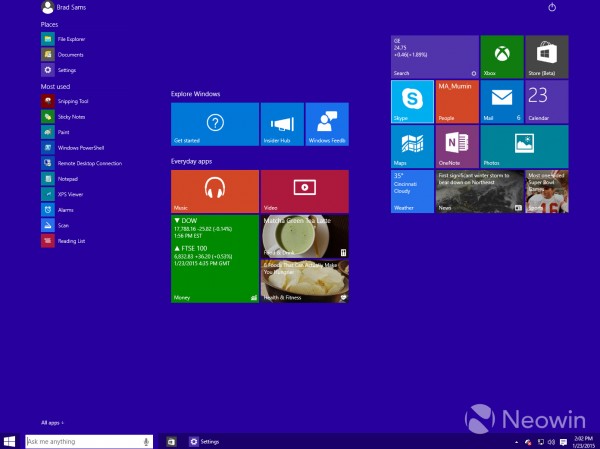Open the Store (Beta) tile

click(x=547, y=57)
